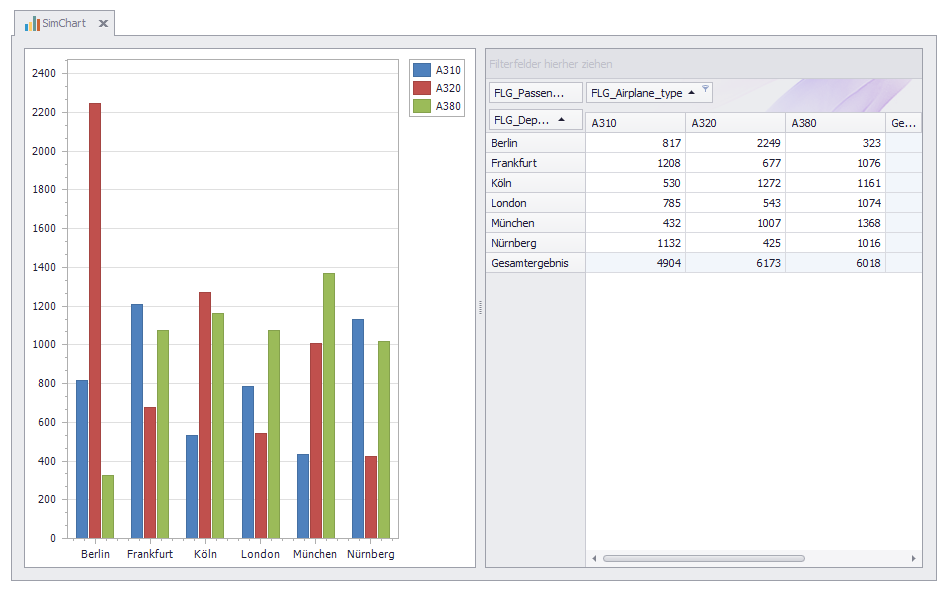This screenshot has height=595, width=949.
Task: Click the blue A310 legend swatch
Action: point(421,70)
